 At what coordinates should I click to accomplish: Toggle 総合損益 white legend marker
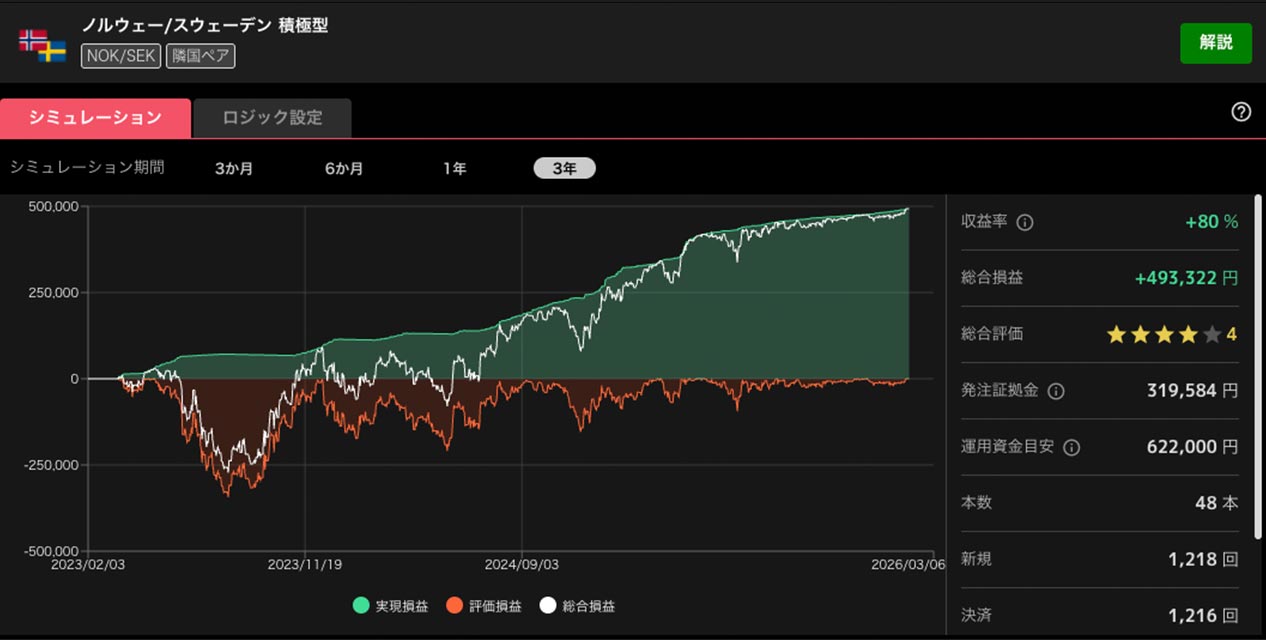(x=548, y=606)
